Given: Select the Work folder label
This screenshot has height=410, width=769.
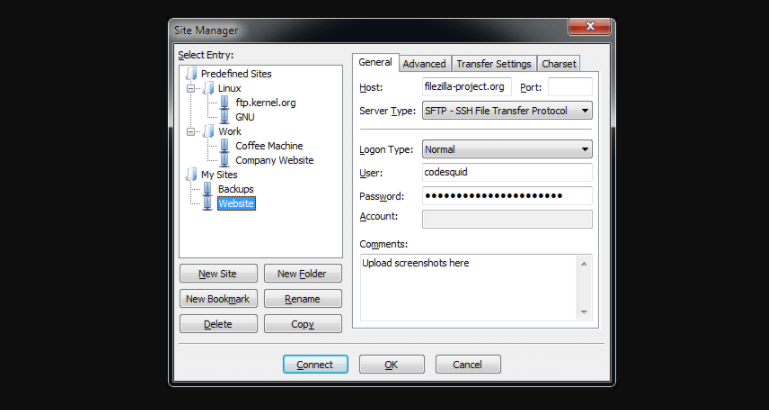Looking at the screenshot, I should (x=229, y=131).
